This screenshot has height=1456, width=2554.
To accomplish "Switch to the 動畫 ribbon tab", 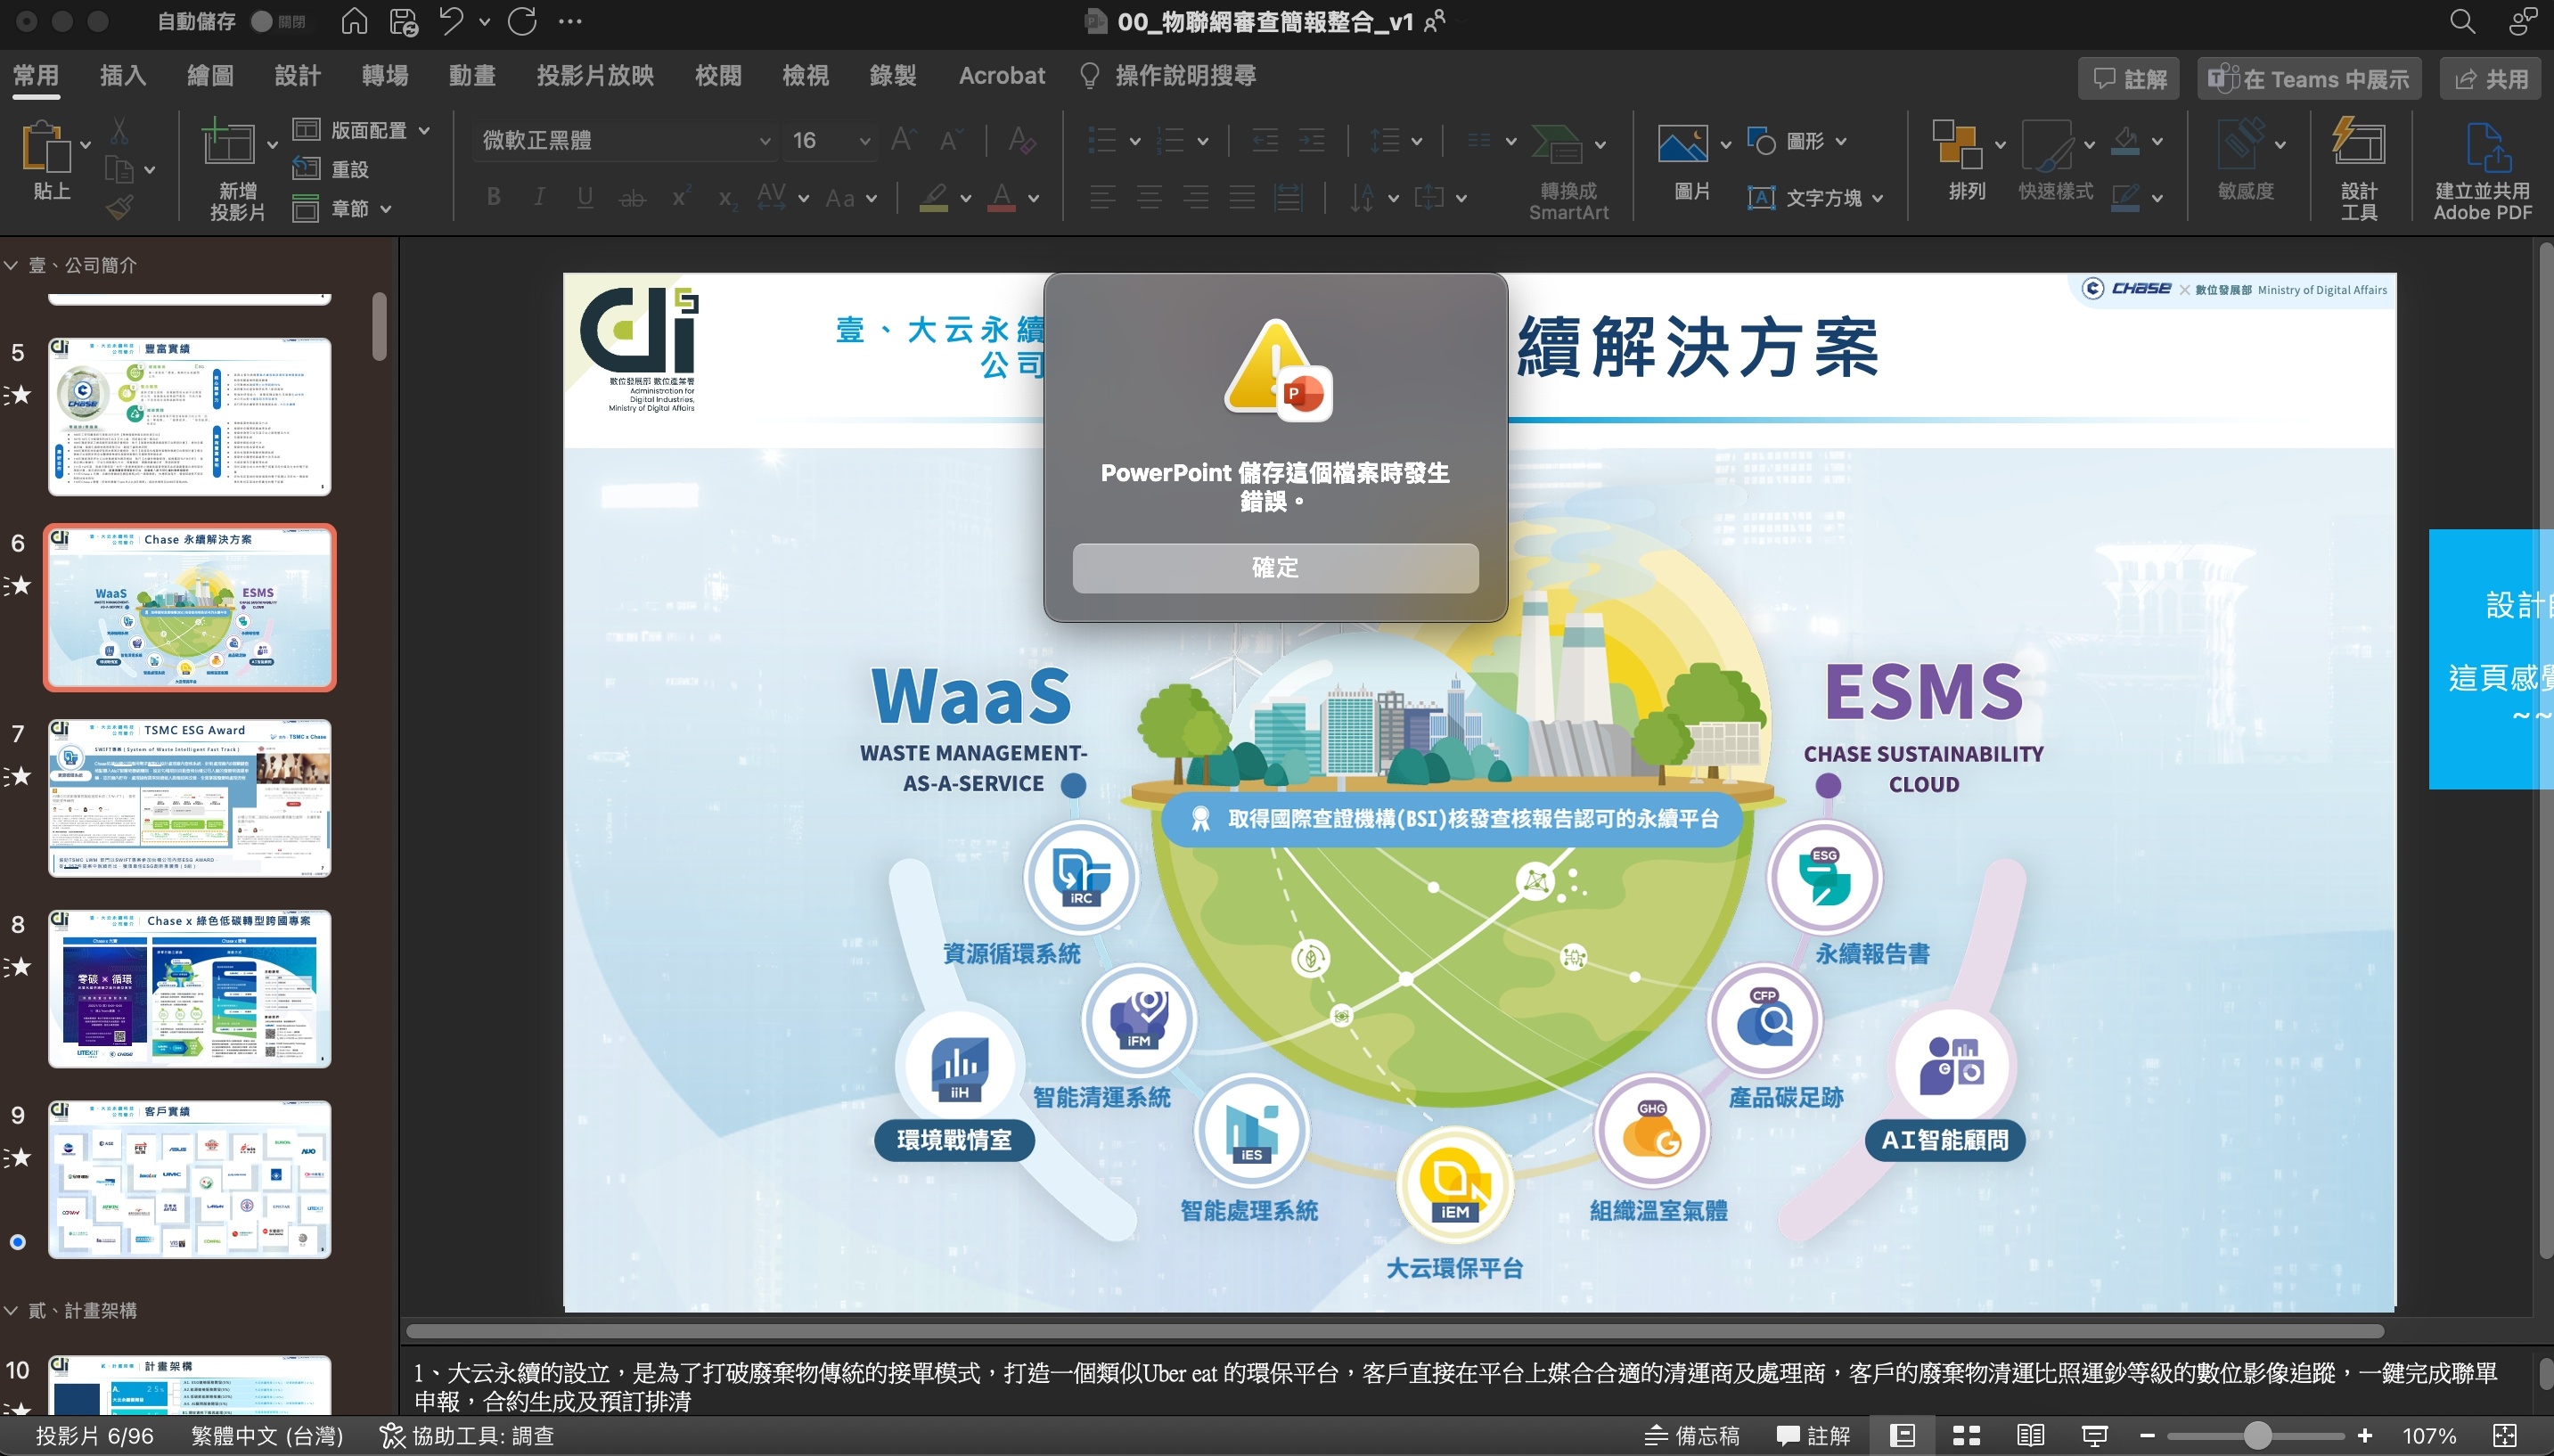I will click(472, 75).
